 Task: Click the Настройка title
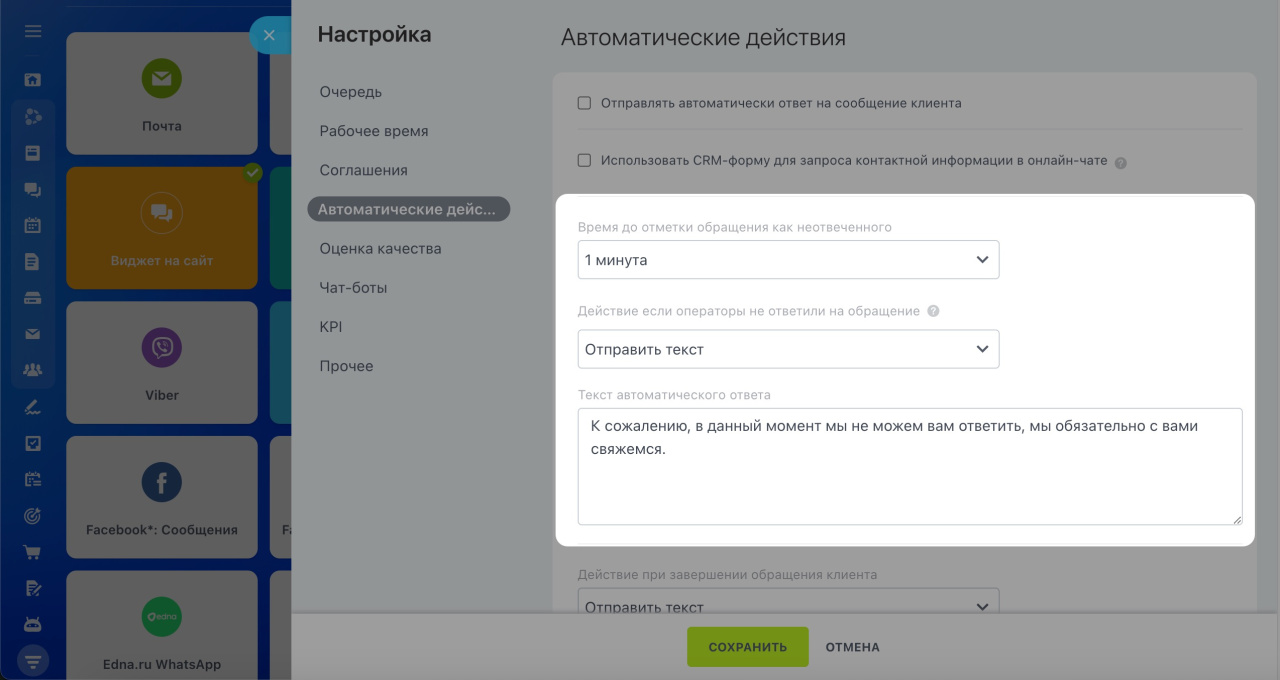(375, 34)
